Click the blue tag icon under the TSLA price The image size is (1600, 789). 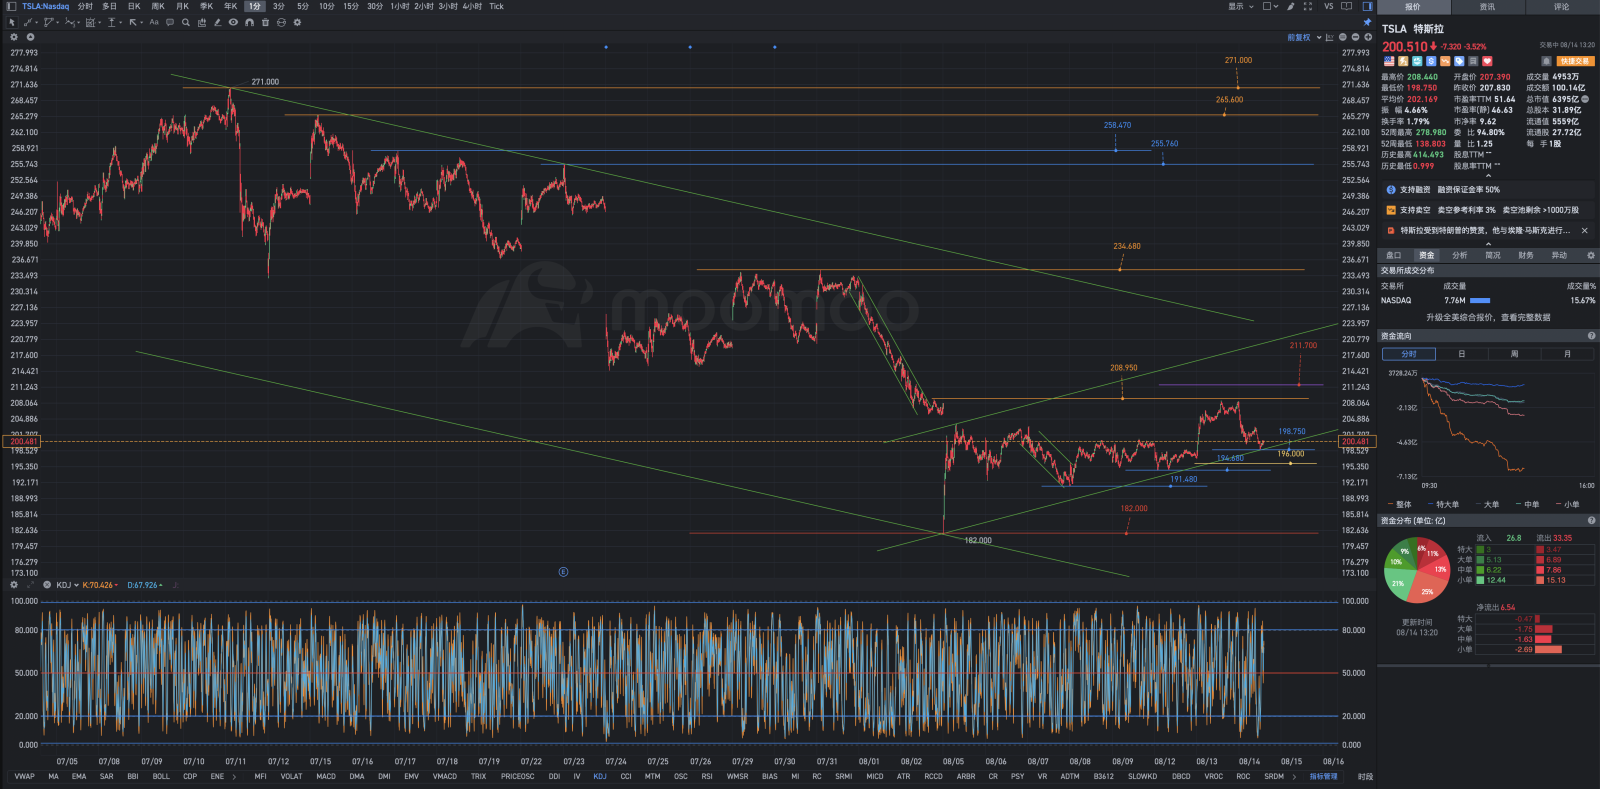point(1459,61)
